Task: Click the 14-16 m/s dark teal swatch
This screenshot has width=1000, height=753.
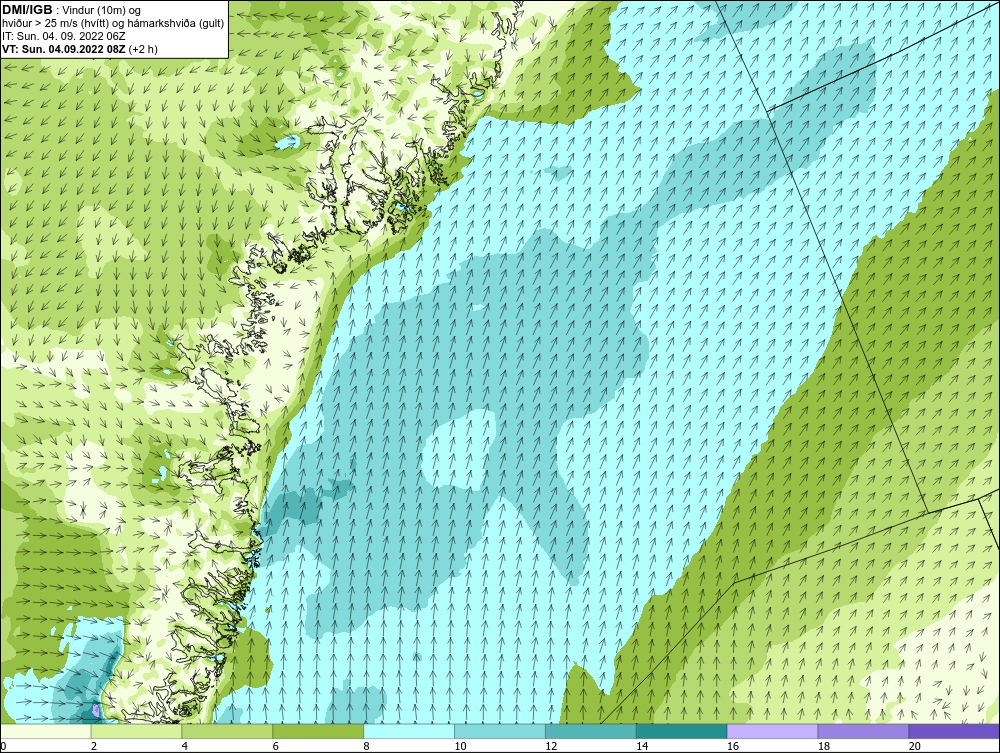Action: [x=681, y=731]
